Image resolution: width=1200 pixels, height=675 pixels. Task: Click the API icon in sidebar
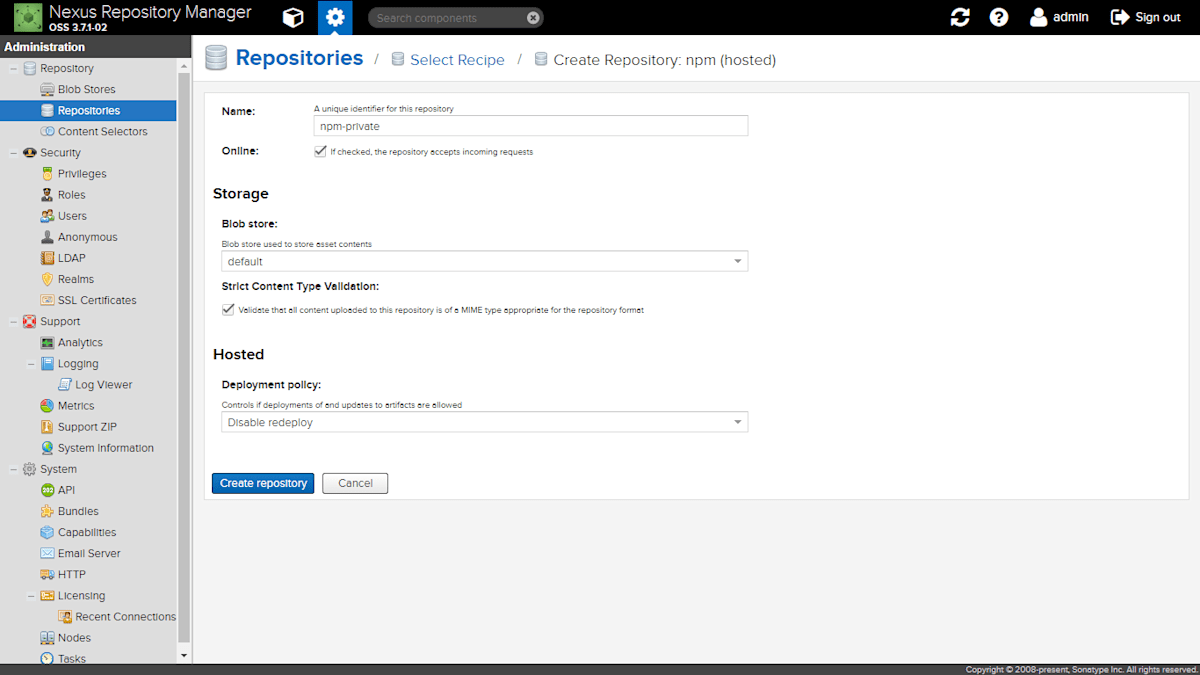[x=47, y=490]
